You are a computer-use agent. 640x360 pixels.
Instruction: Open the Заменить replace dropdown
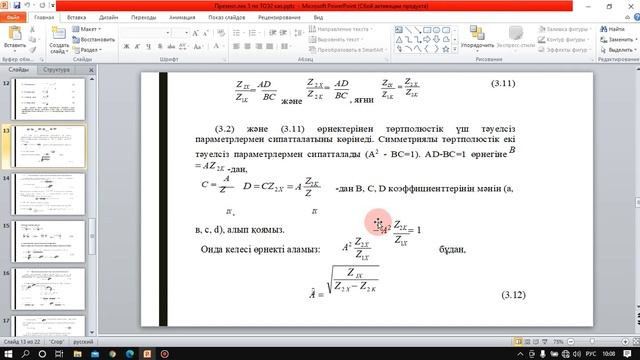(618, 40)
